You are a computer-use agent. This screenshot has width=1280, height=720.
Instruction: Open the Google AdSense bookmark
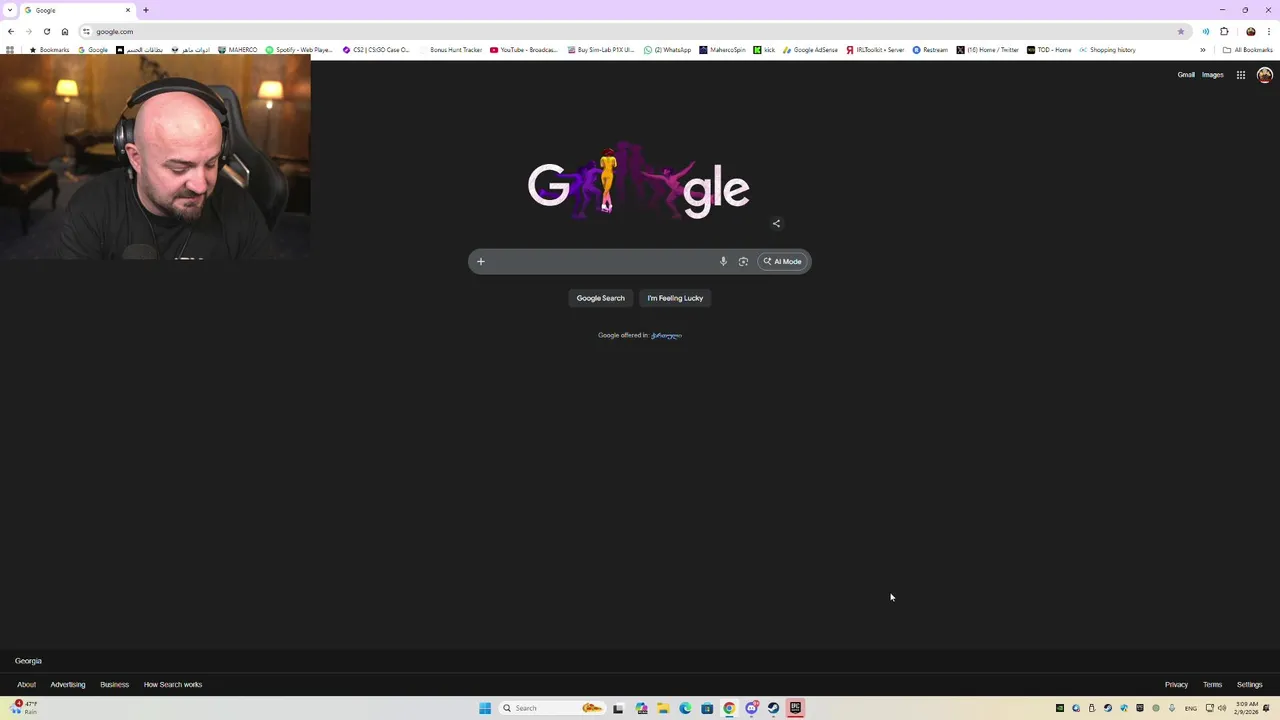(x=810, y=50)
